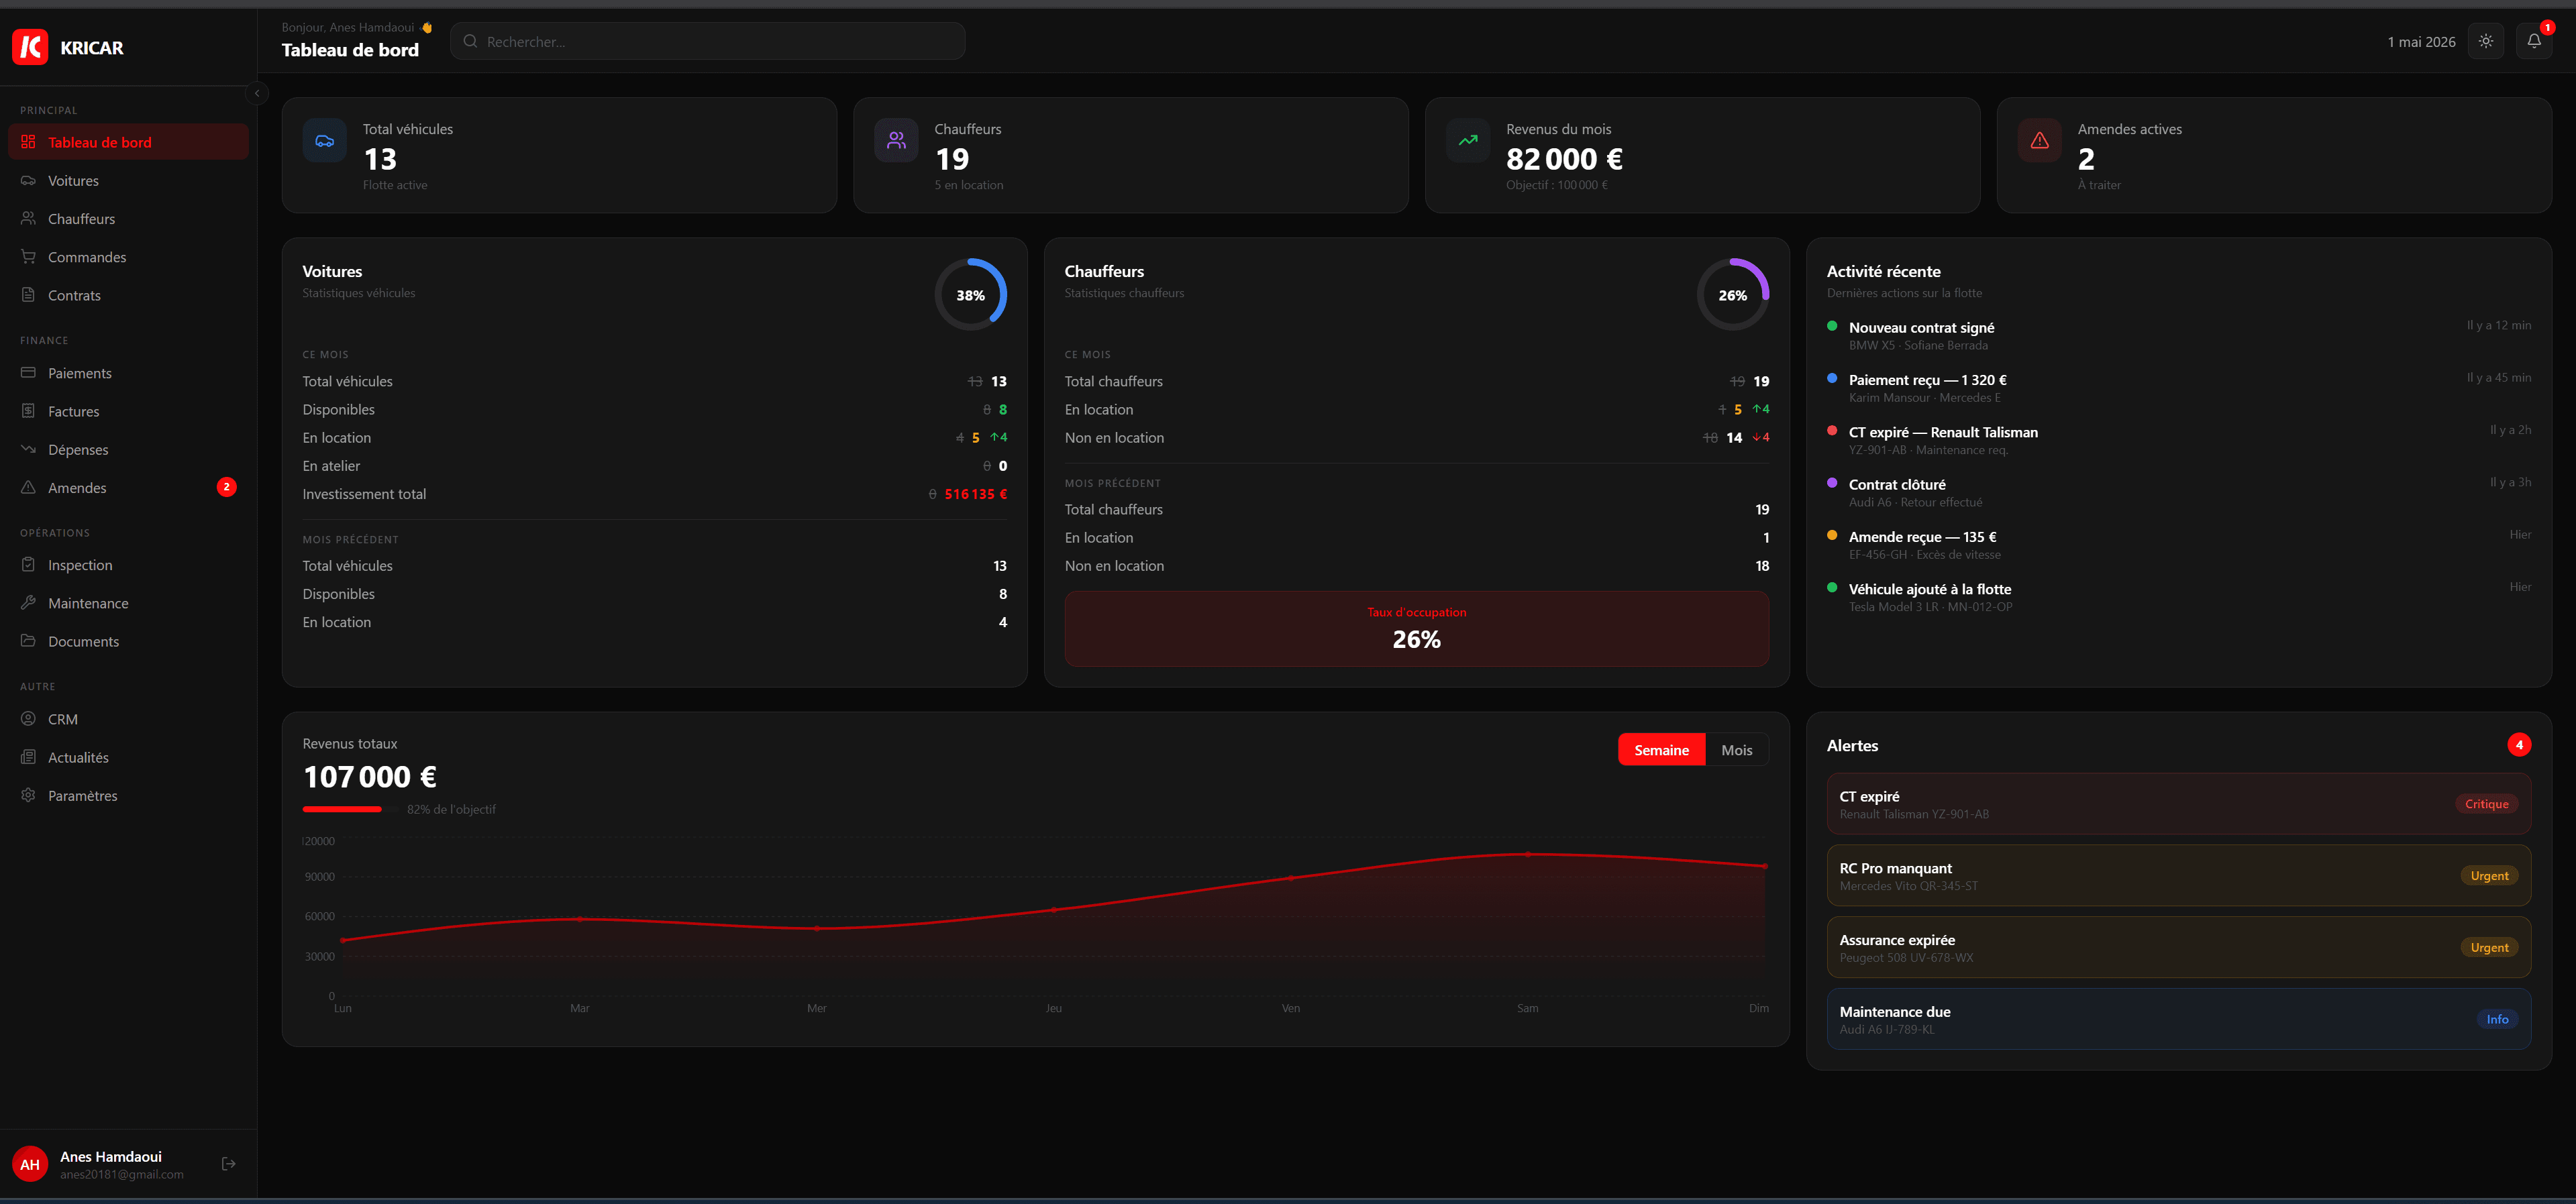Click the Commandes shopping cart icon
Viewport: 2576px width, 1204px height.
click(x=28, y=257)
